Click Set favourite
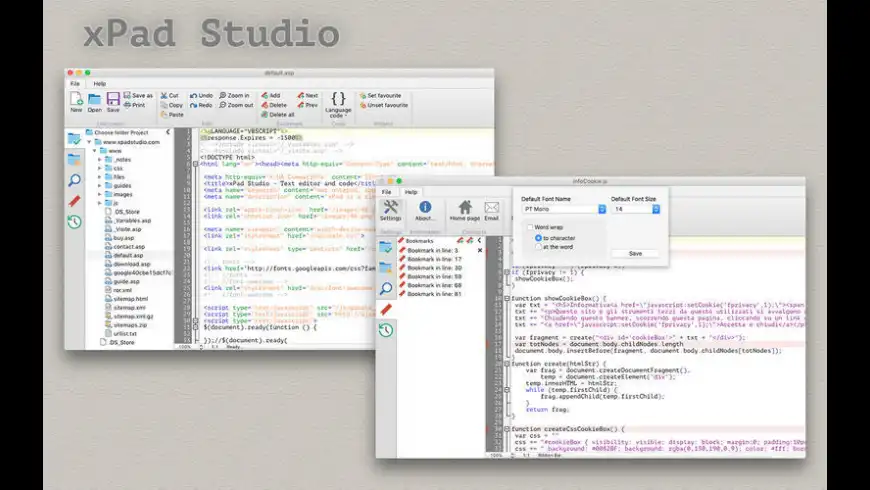The width and height of the screenshot is (870, 490). [x=380, y=95]
